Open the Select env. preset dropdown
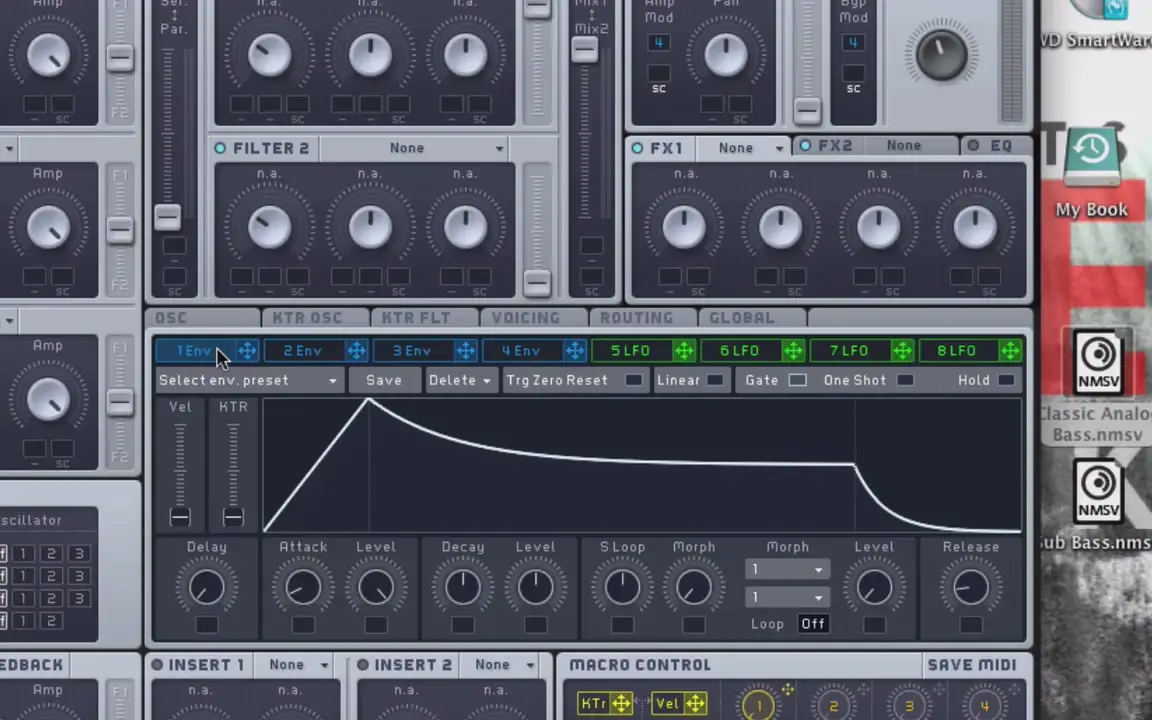1152x720 pixels. [x=249, y=381]
